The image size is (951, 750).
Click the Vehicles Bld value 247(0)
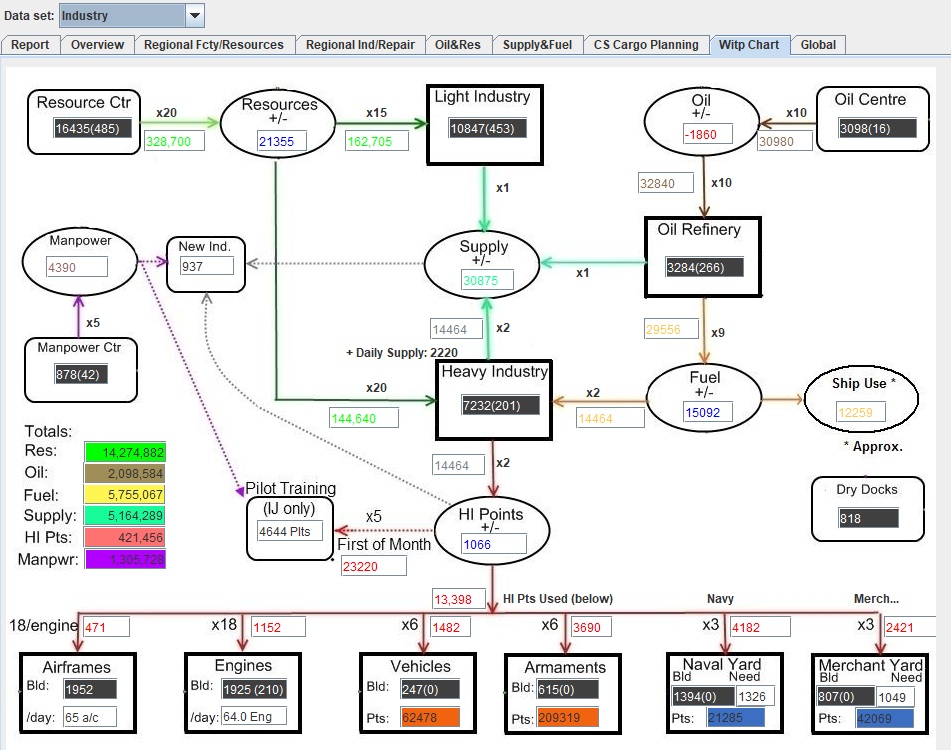[x=430, y=689]
